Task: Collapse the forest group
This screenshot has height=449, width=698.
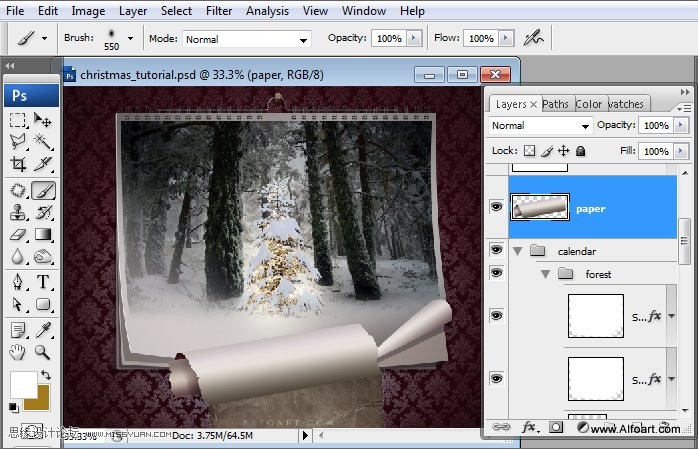Action: [x=545, y=275]
